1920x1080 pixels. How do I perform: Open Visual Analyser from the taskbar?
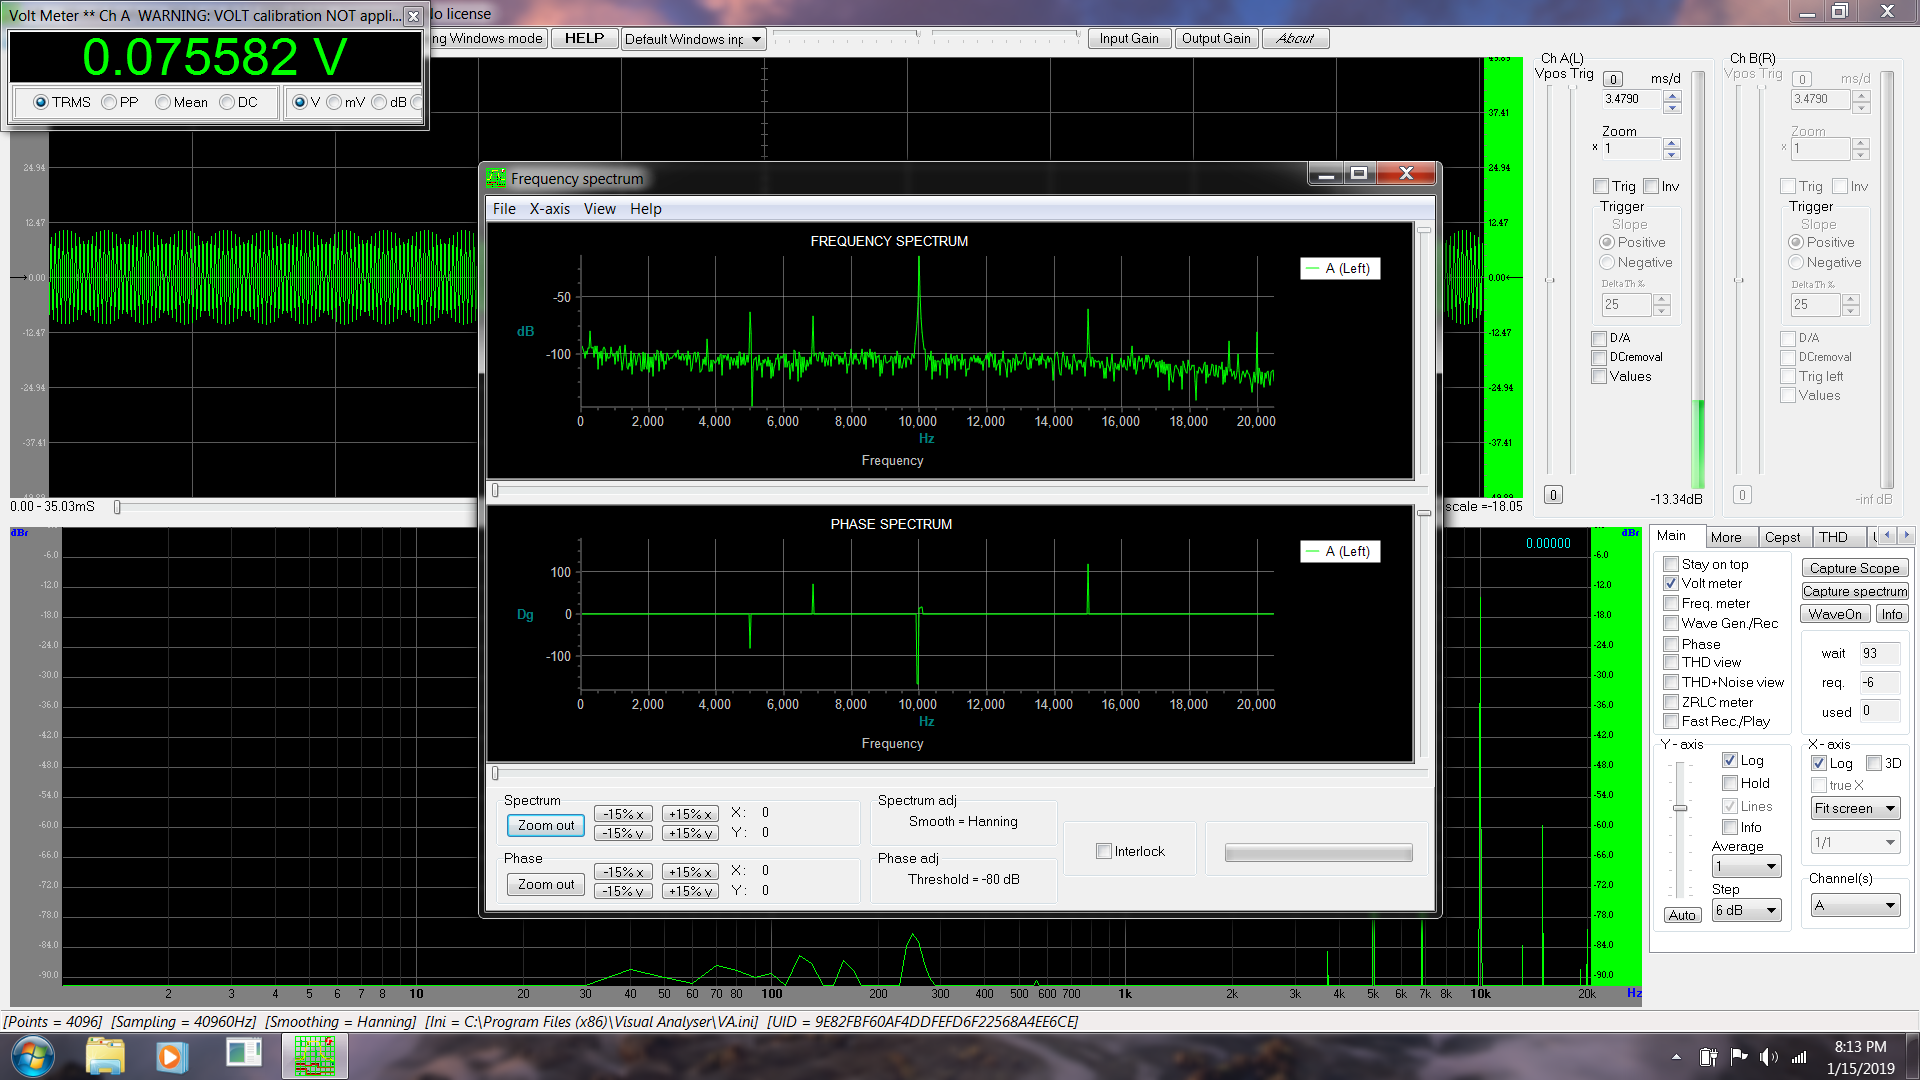(x=314, y=1056)
